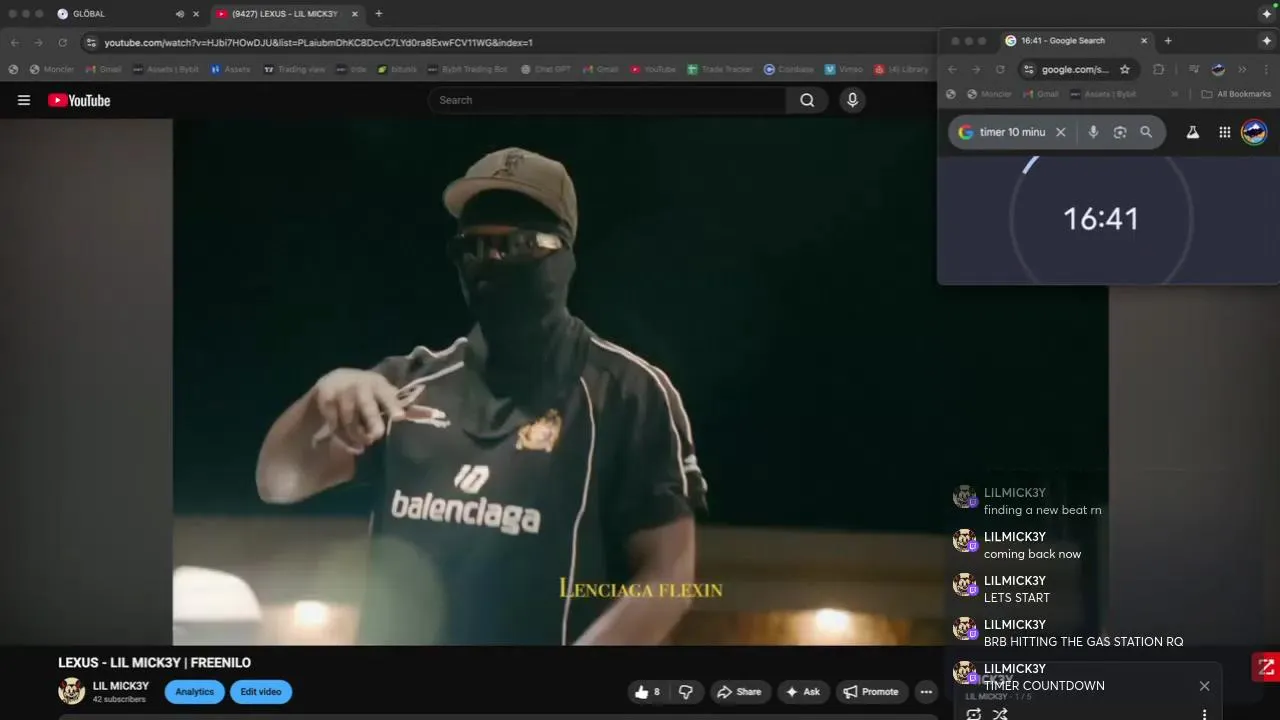Open the LIL MICK3Y channel name link
1280x720 pixels.
point(121,686)
